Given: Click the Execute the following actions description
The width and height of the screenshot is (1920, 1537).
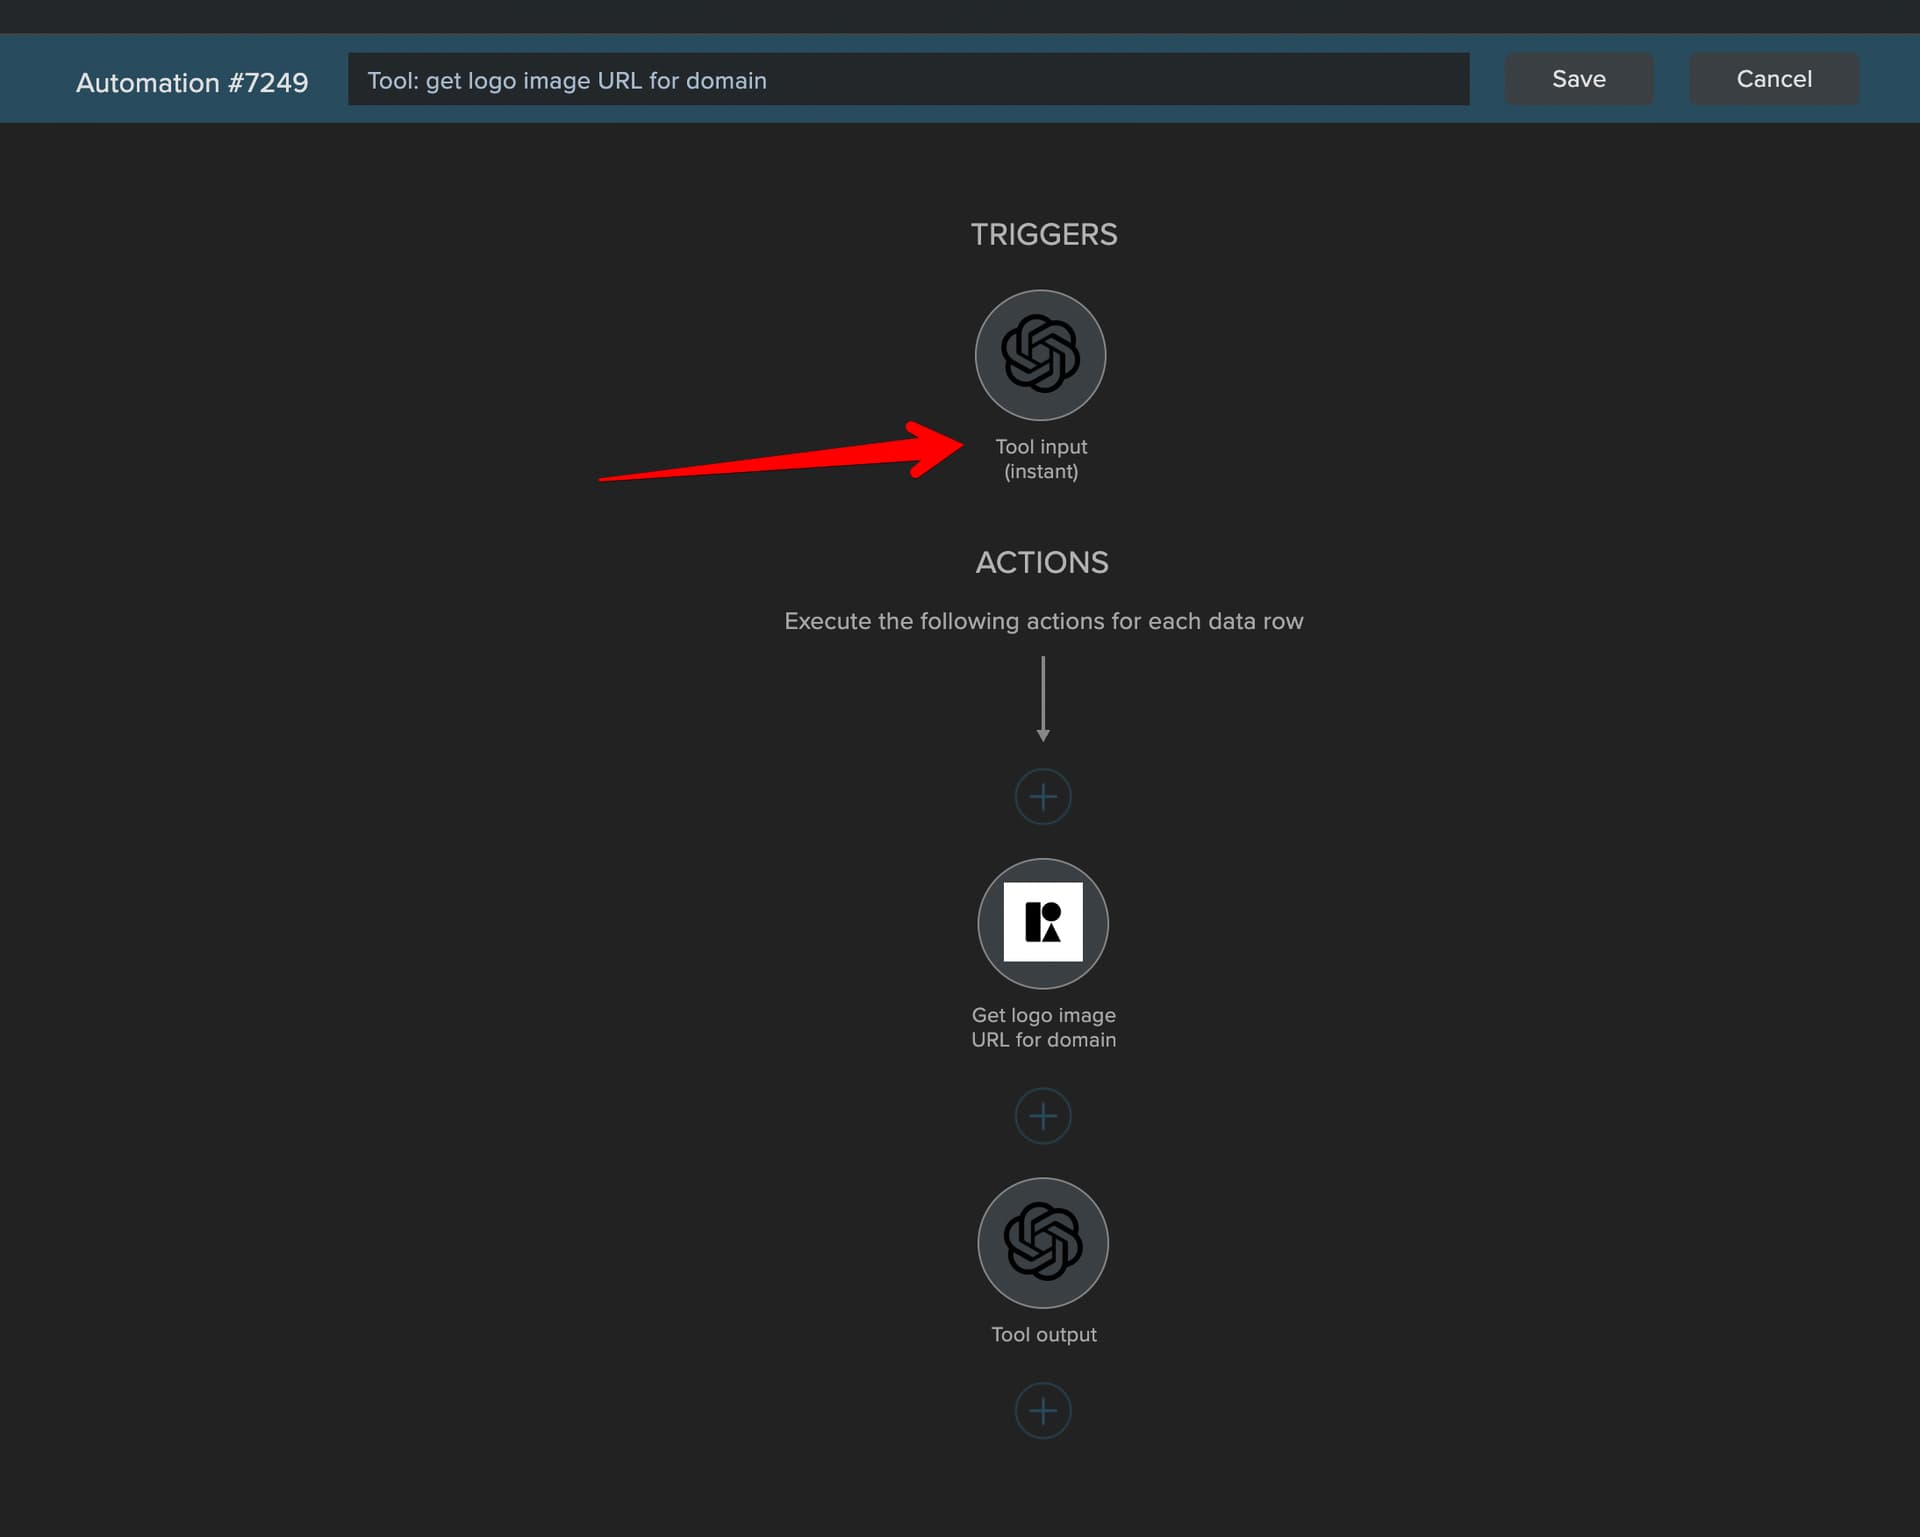Looking at the screenshot, I should pyautogui.click(x=1043, y=621).
